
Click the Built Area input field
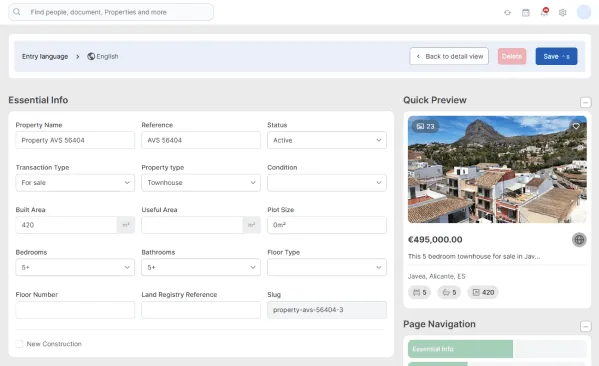(66, 225)
